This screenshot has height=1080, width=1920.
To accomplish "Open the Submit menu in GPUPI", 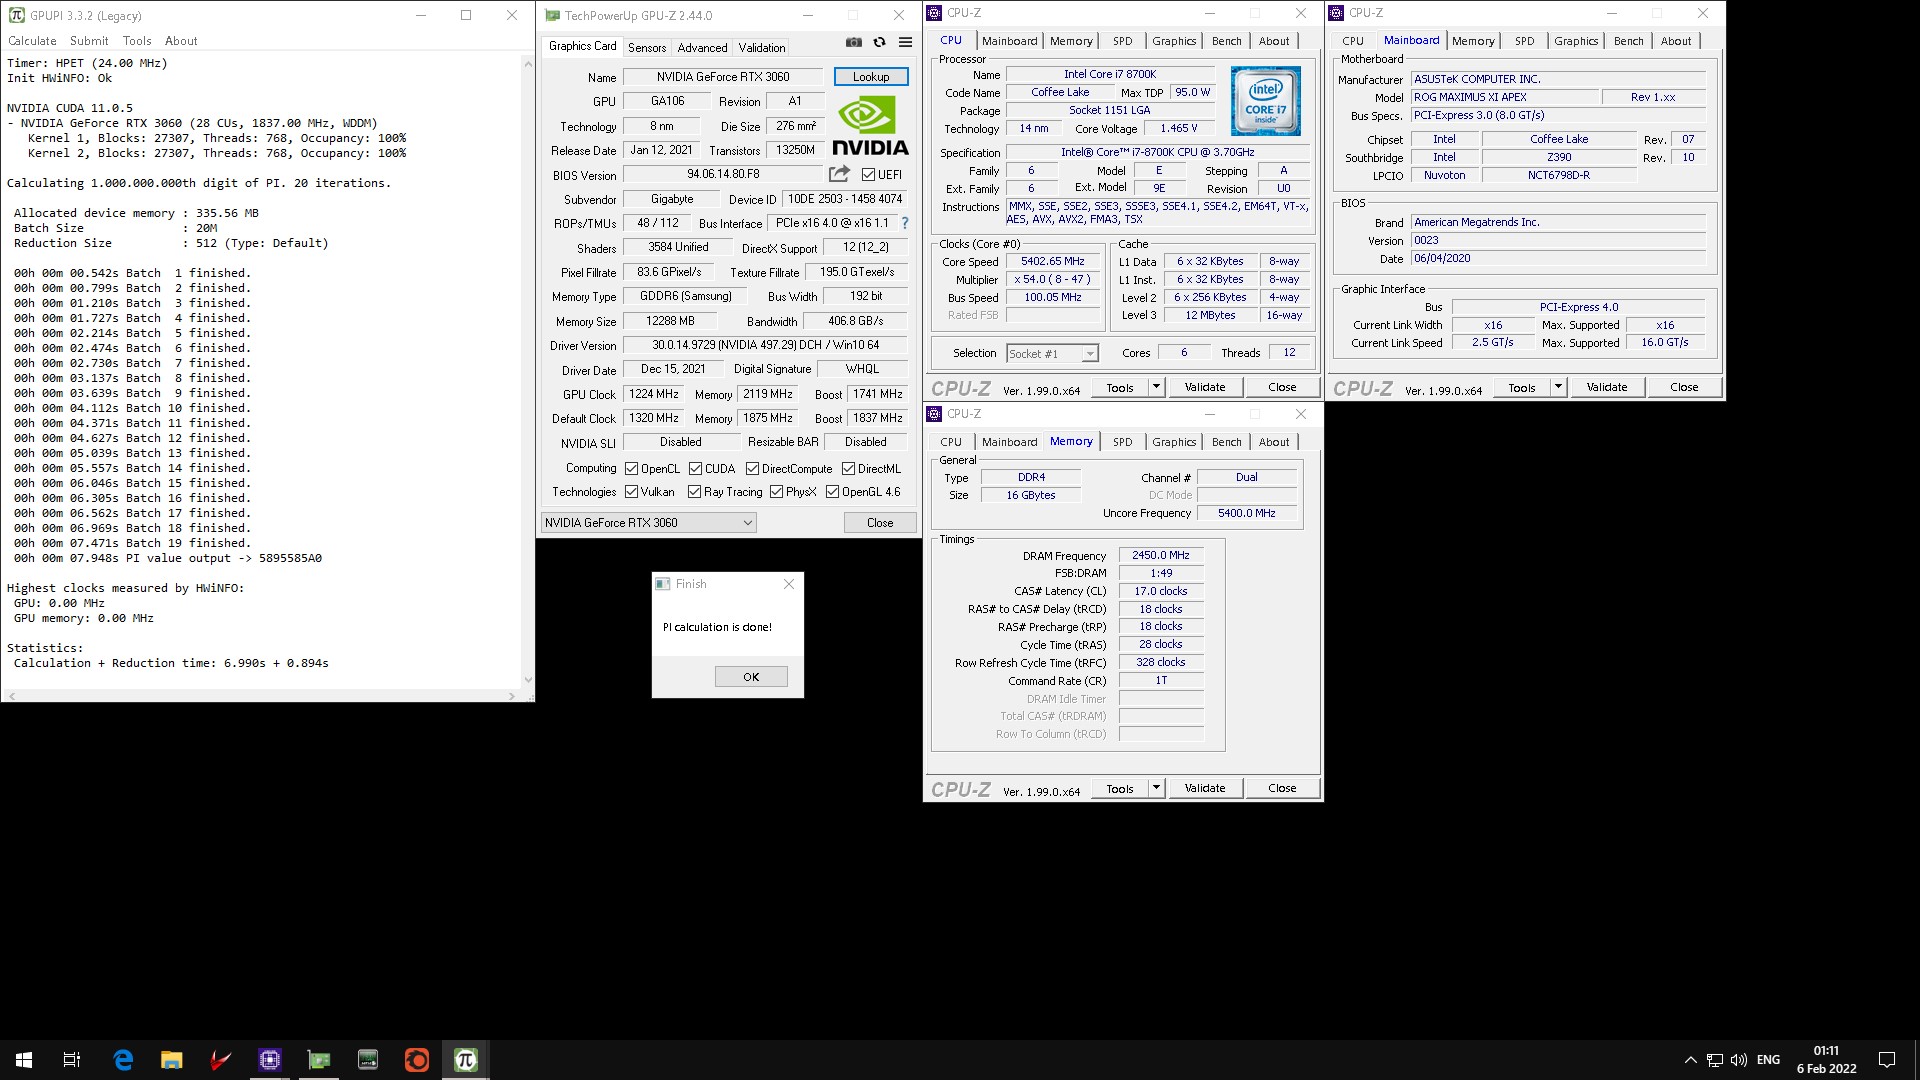I will pyautogui.click(x=89, y=41).
